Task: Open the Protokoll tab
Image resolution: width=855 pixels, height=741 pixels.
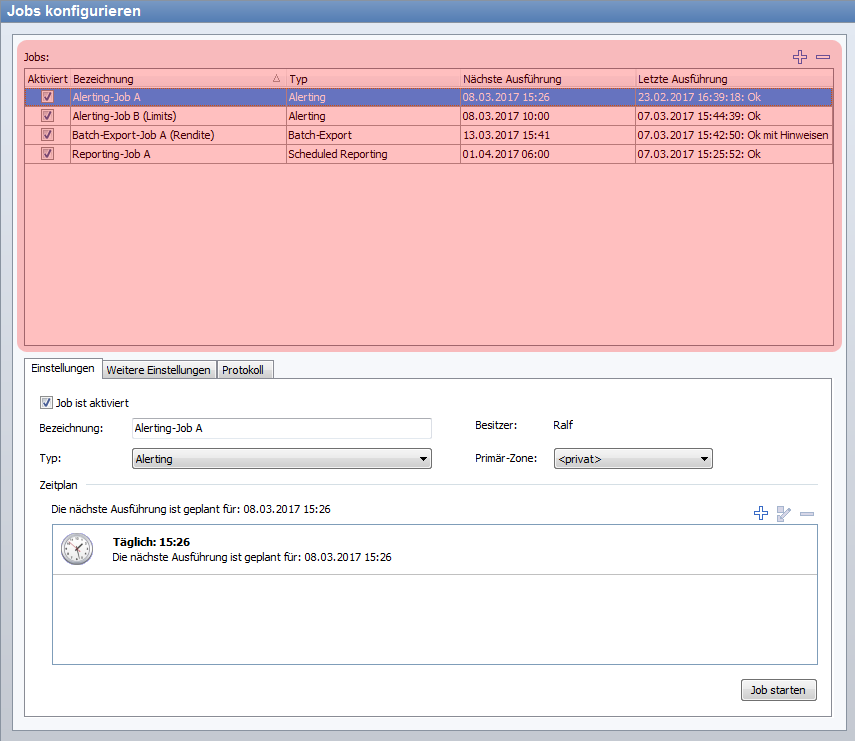Action: click(x=245, y=370)
